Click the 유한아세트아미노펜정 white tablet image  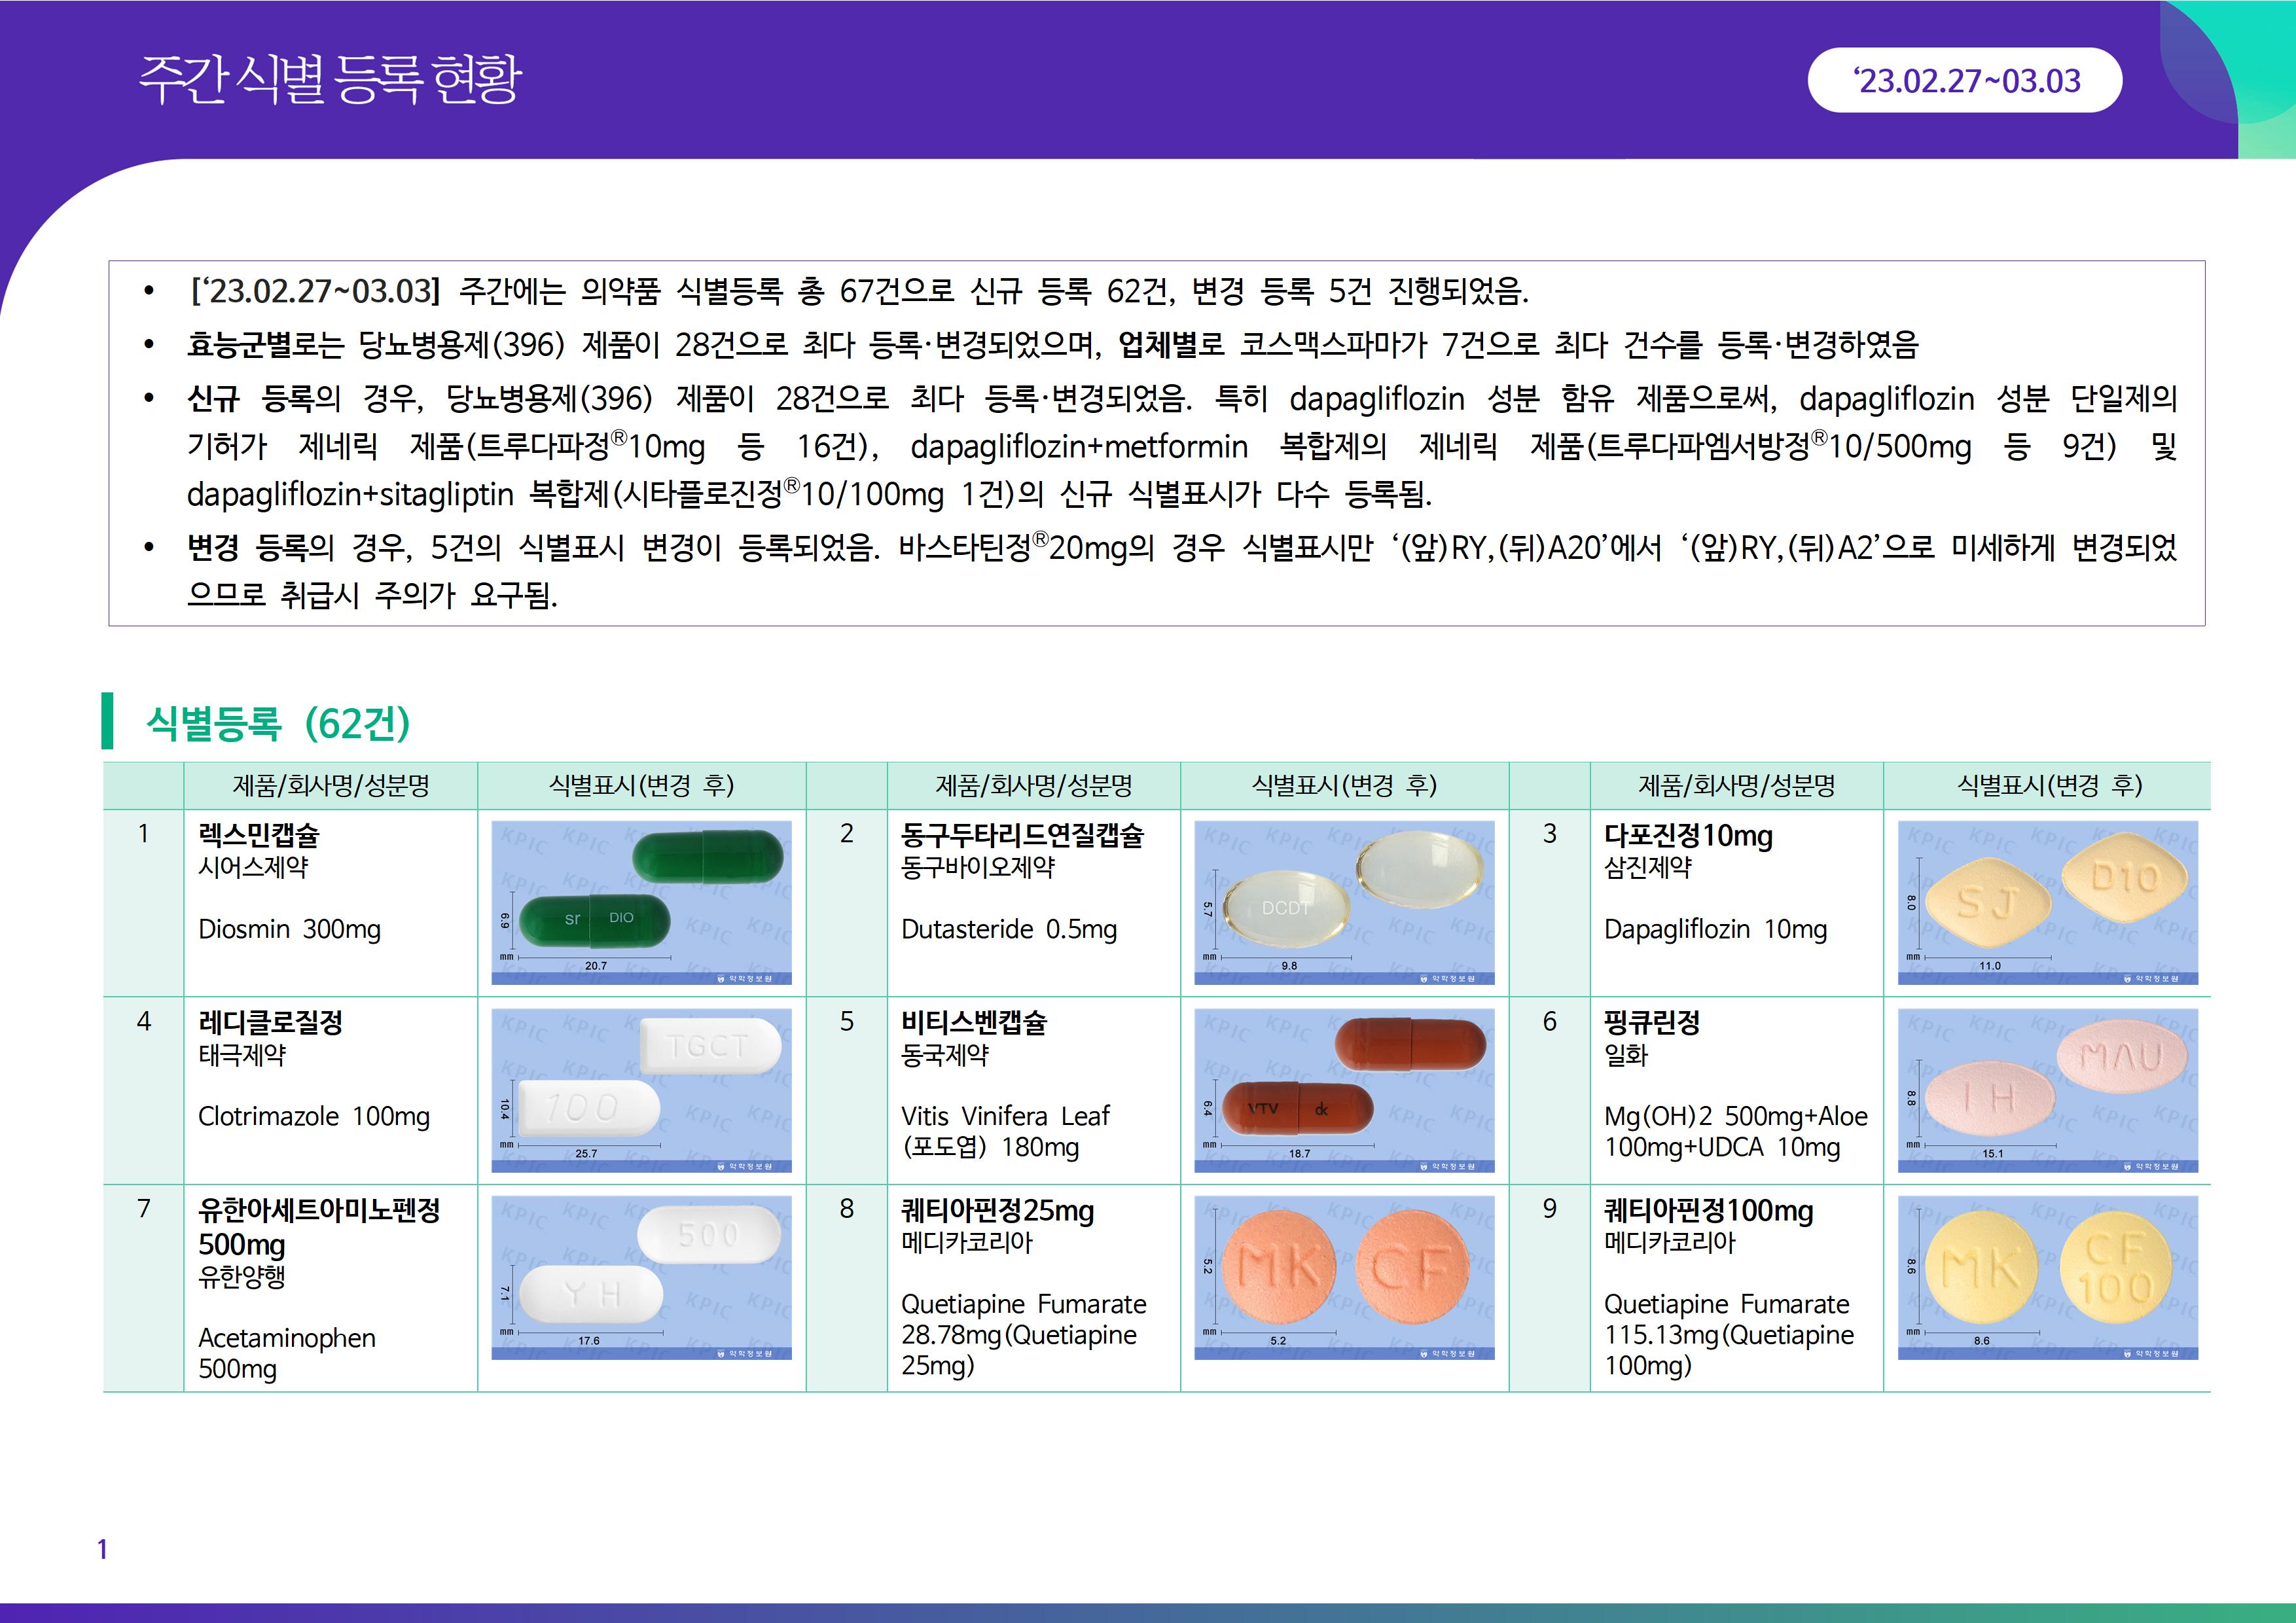641,1277
